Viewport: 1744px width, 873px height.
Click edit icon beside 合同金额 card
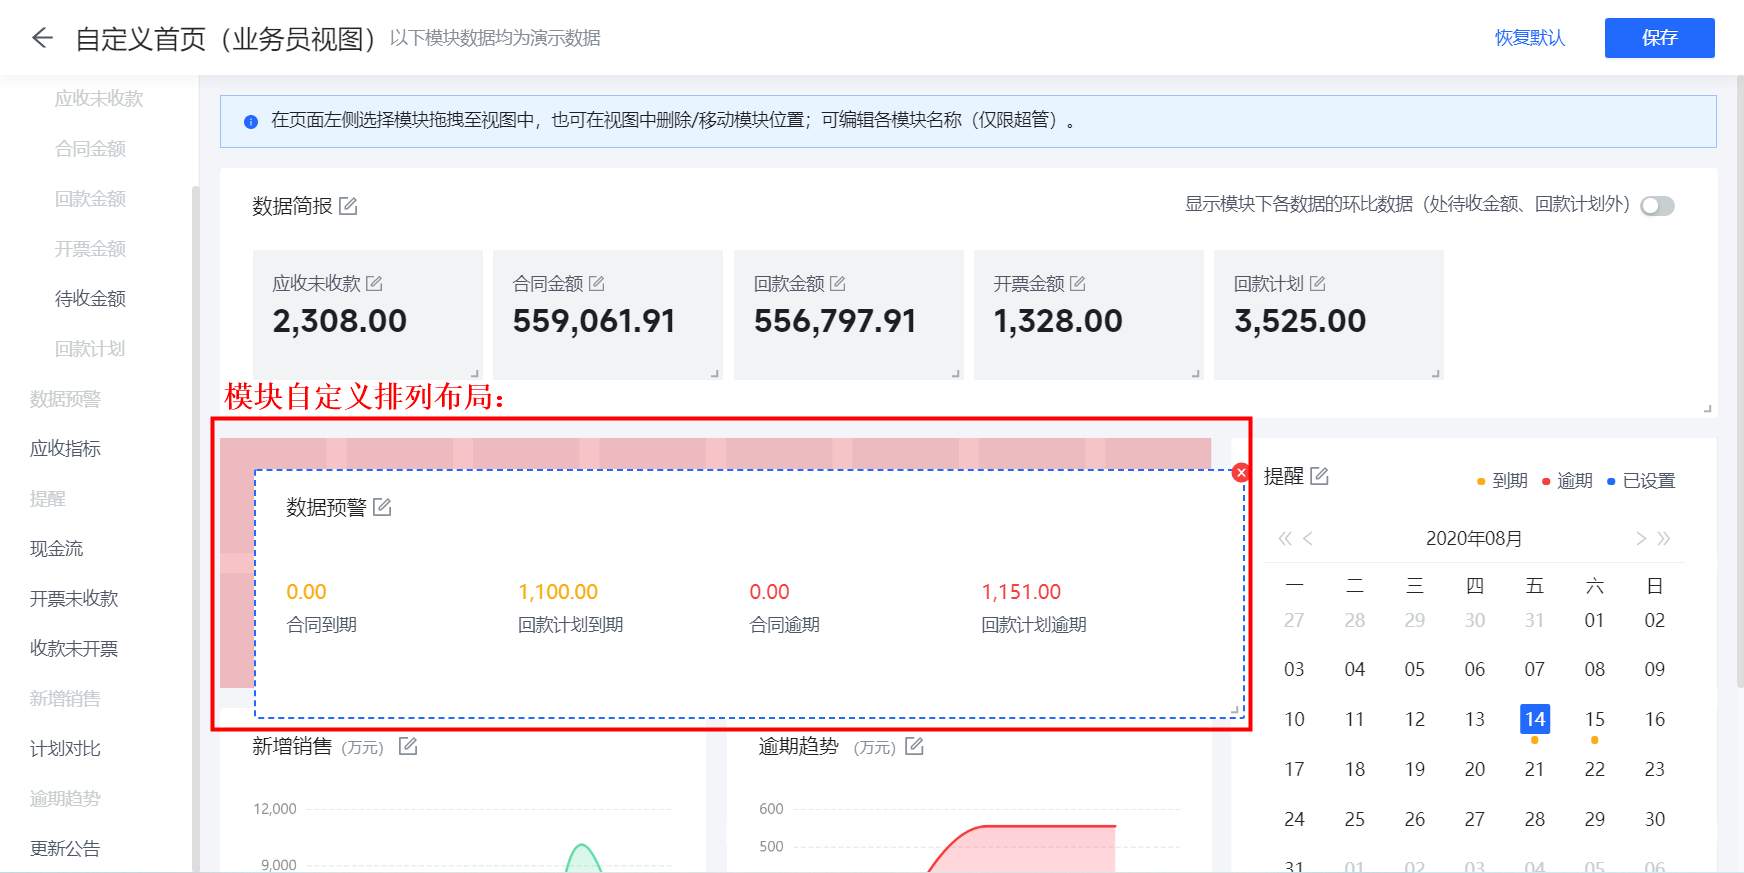[597, 284]
